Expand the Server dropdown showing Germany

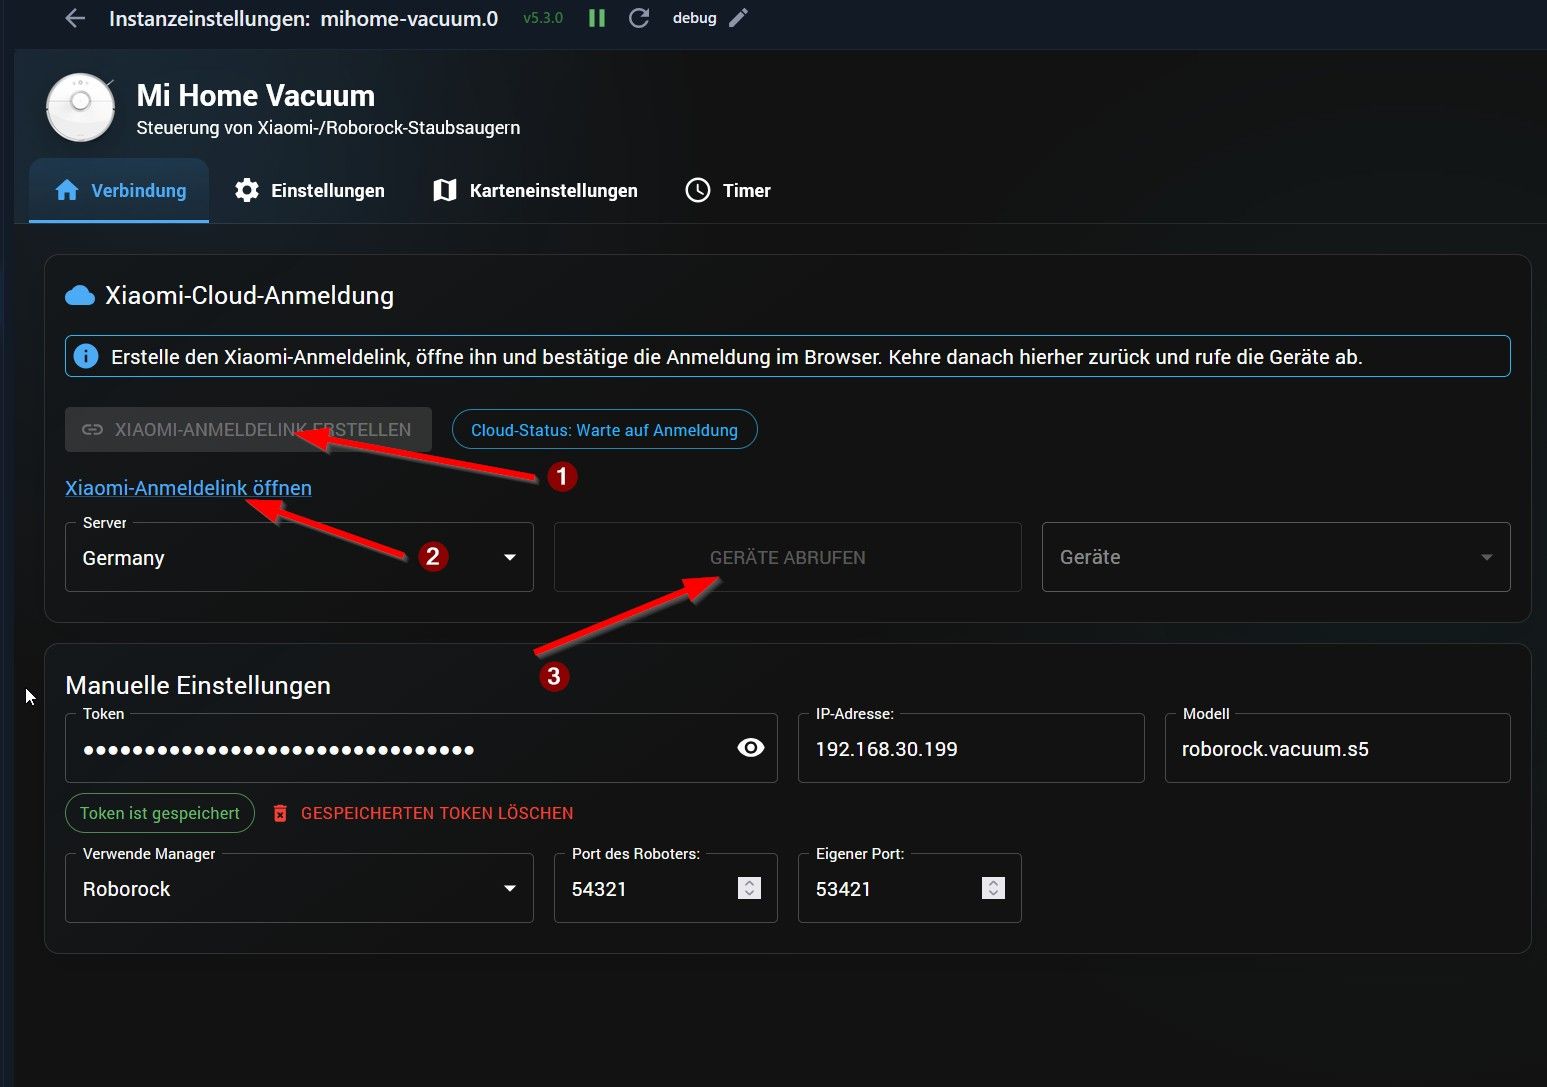click(x=299, y=557)
